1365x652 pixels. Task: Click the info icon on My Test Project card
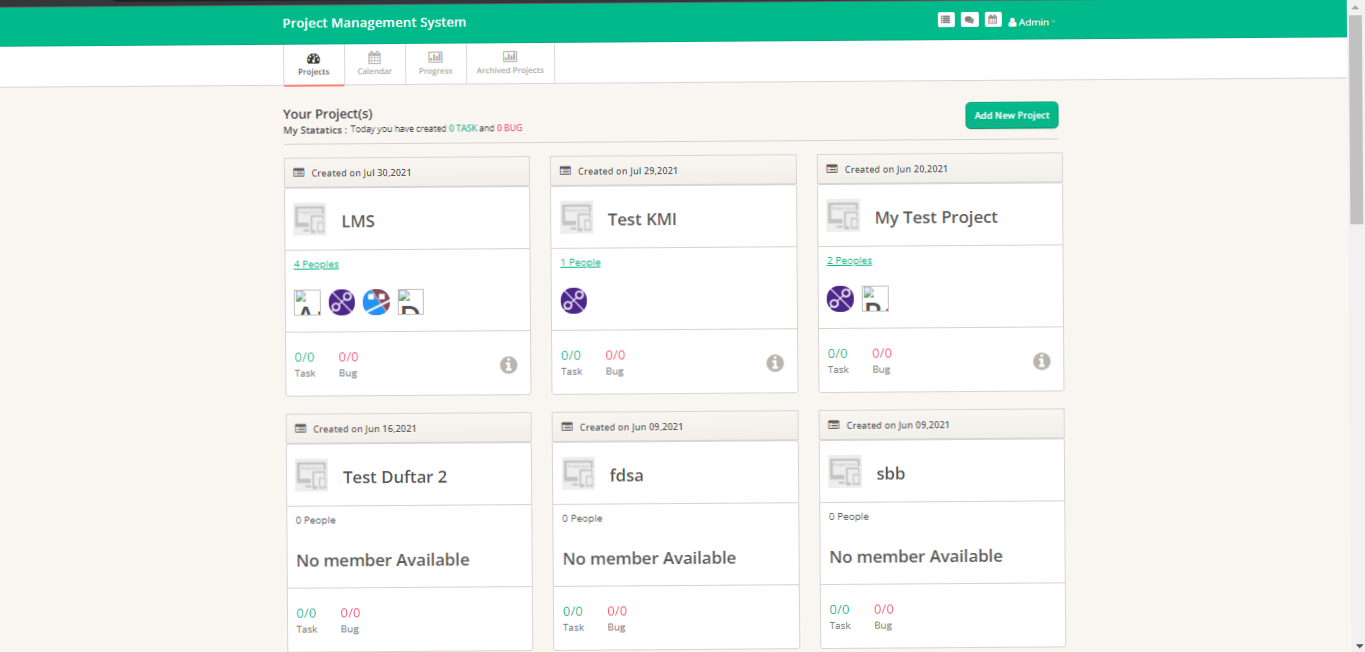pyautogui.click(x=1043, y=361)
